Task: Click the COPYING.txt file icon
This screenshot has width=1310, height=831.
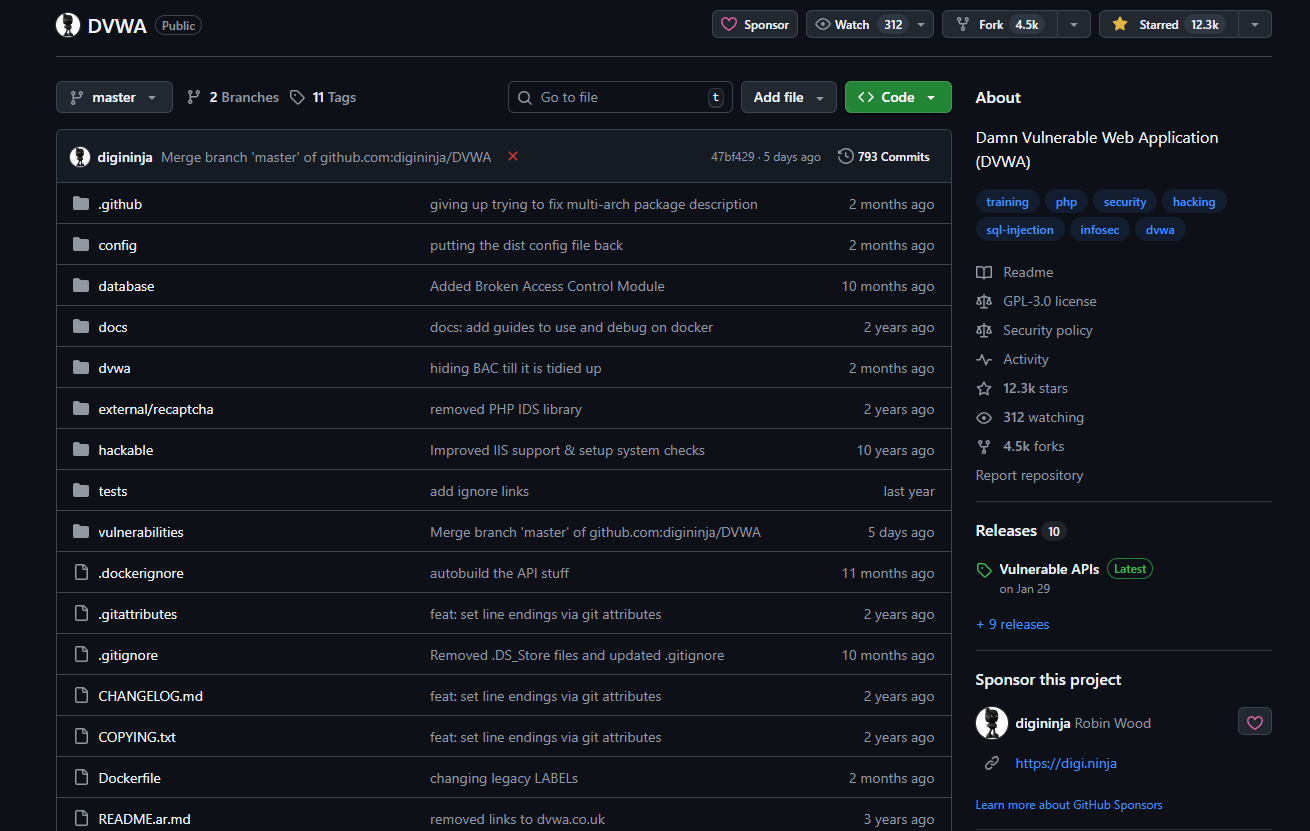Action: click(81, 737)
